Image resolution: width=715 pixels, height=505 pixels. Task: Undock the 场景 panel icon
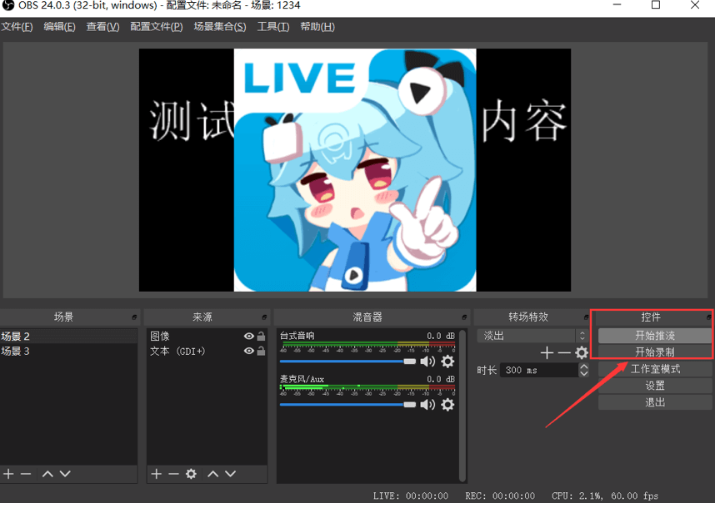tap(134, 317)
